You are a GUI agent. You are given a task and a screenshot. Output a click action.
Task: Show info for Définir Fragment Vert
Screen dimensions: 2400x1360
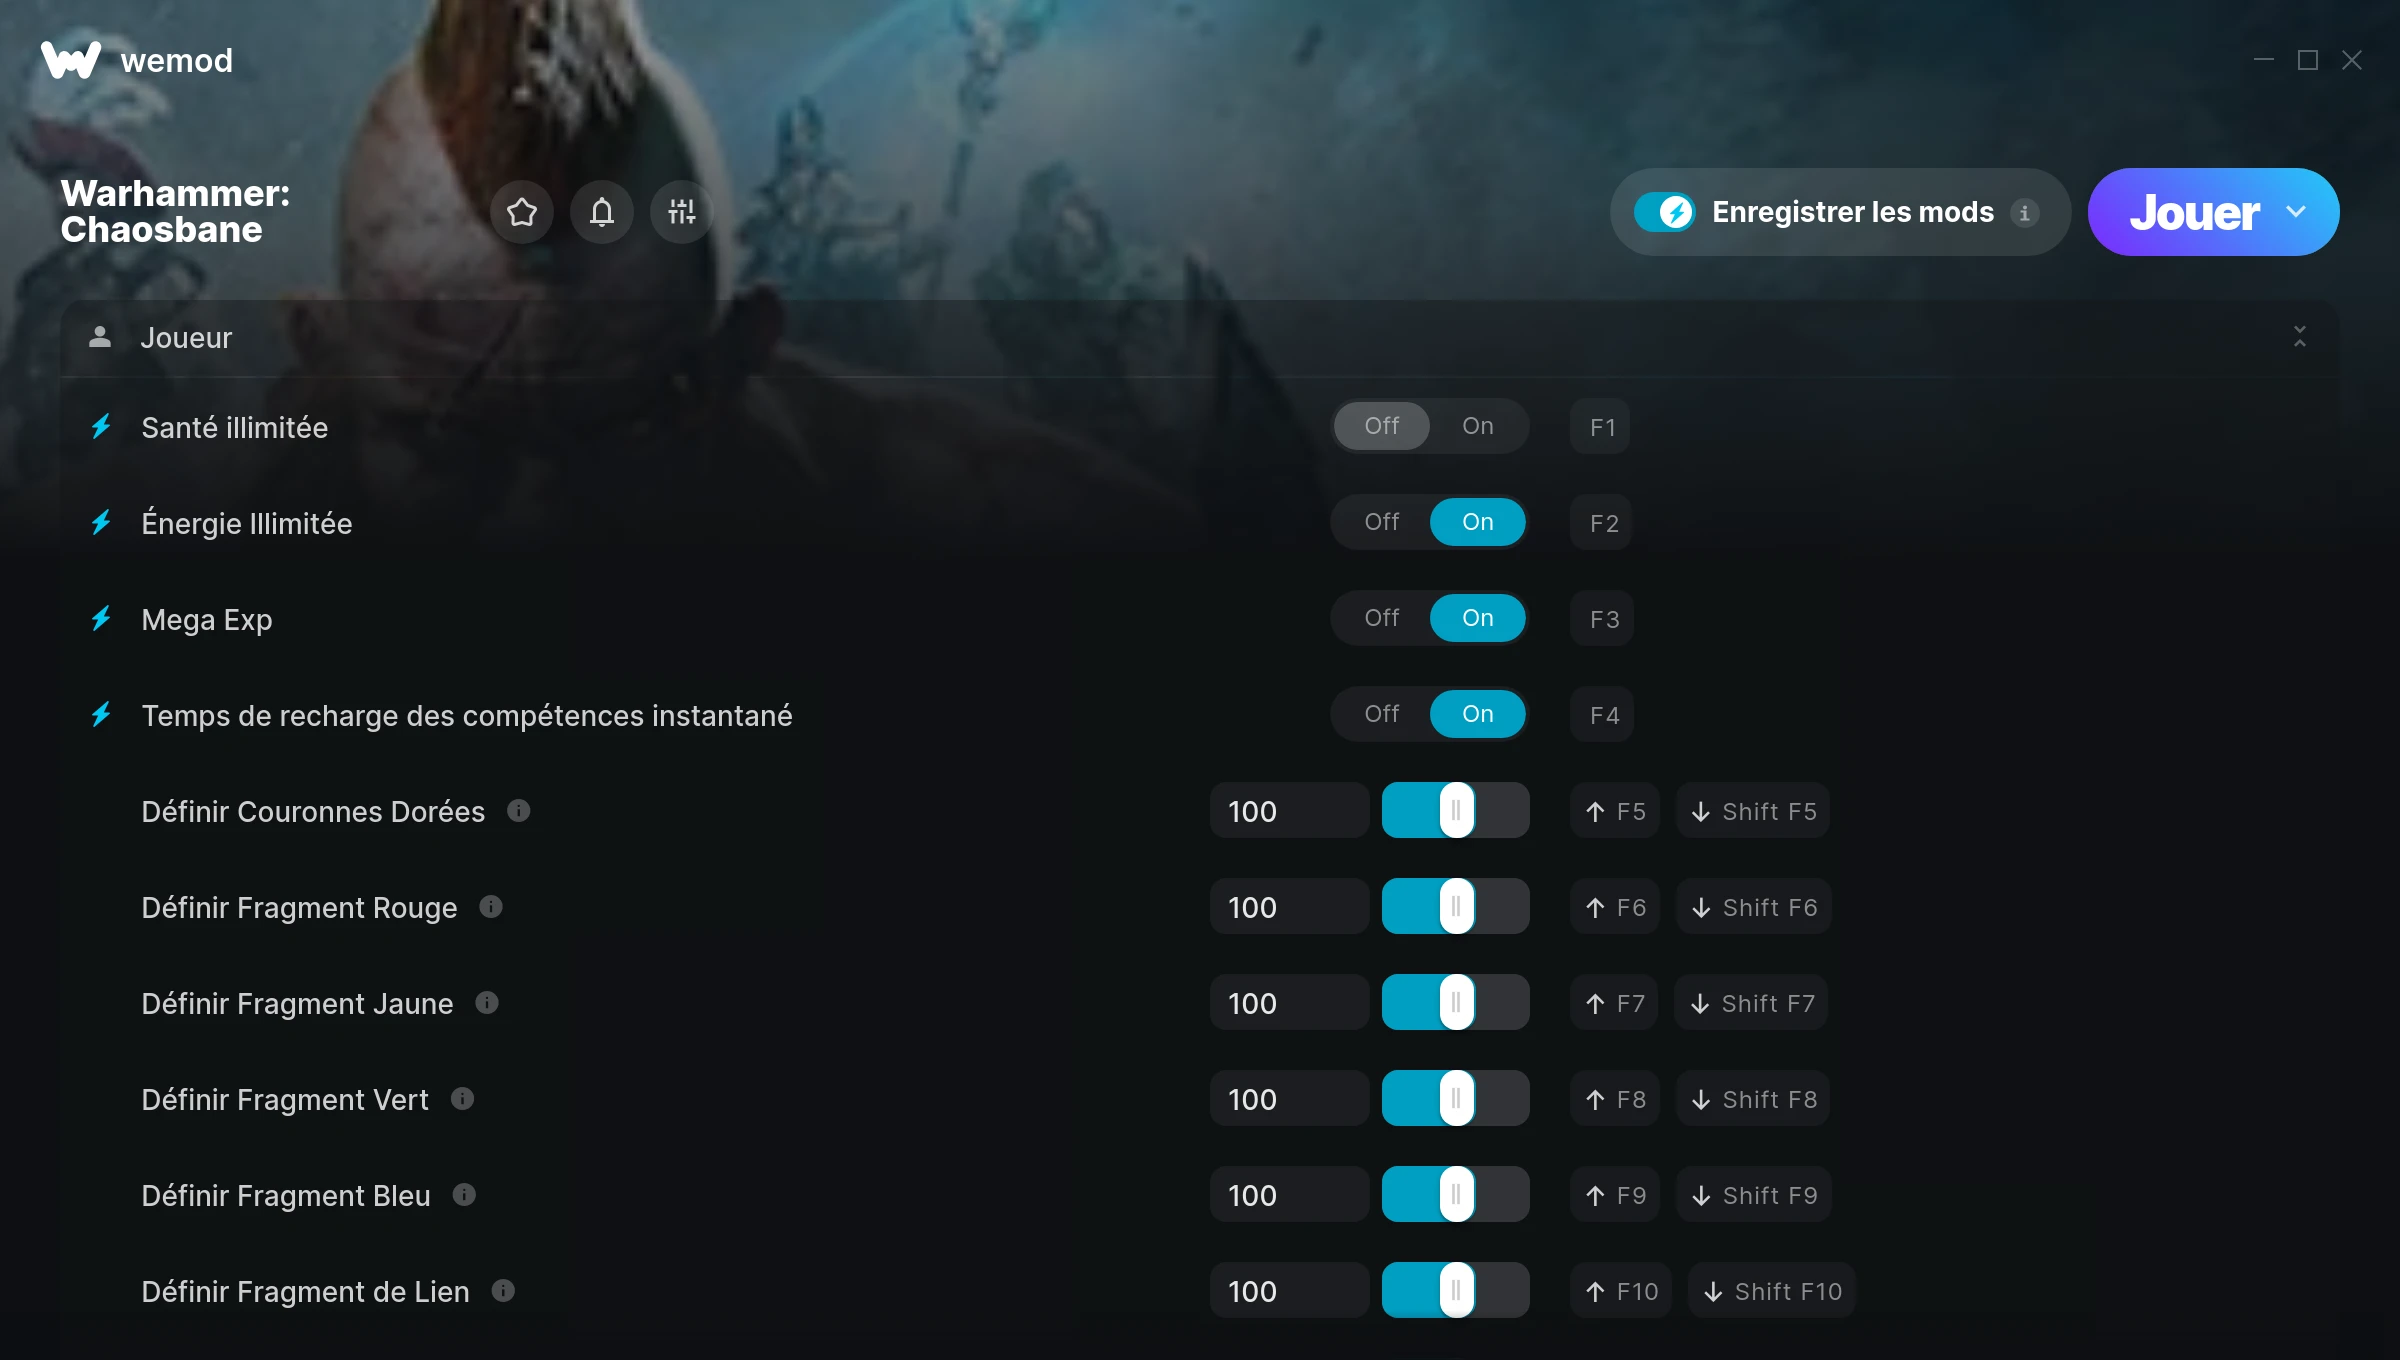462,1098
